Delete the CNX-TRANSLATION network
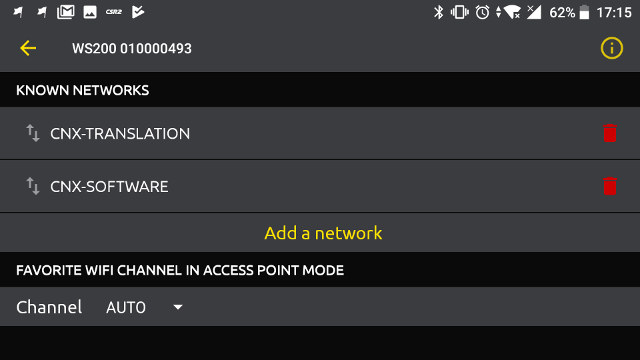This screenshot has width=640, height=360. pyautogui.click(x=610, y=133)
